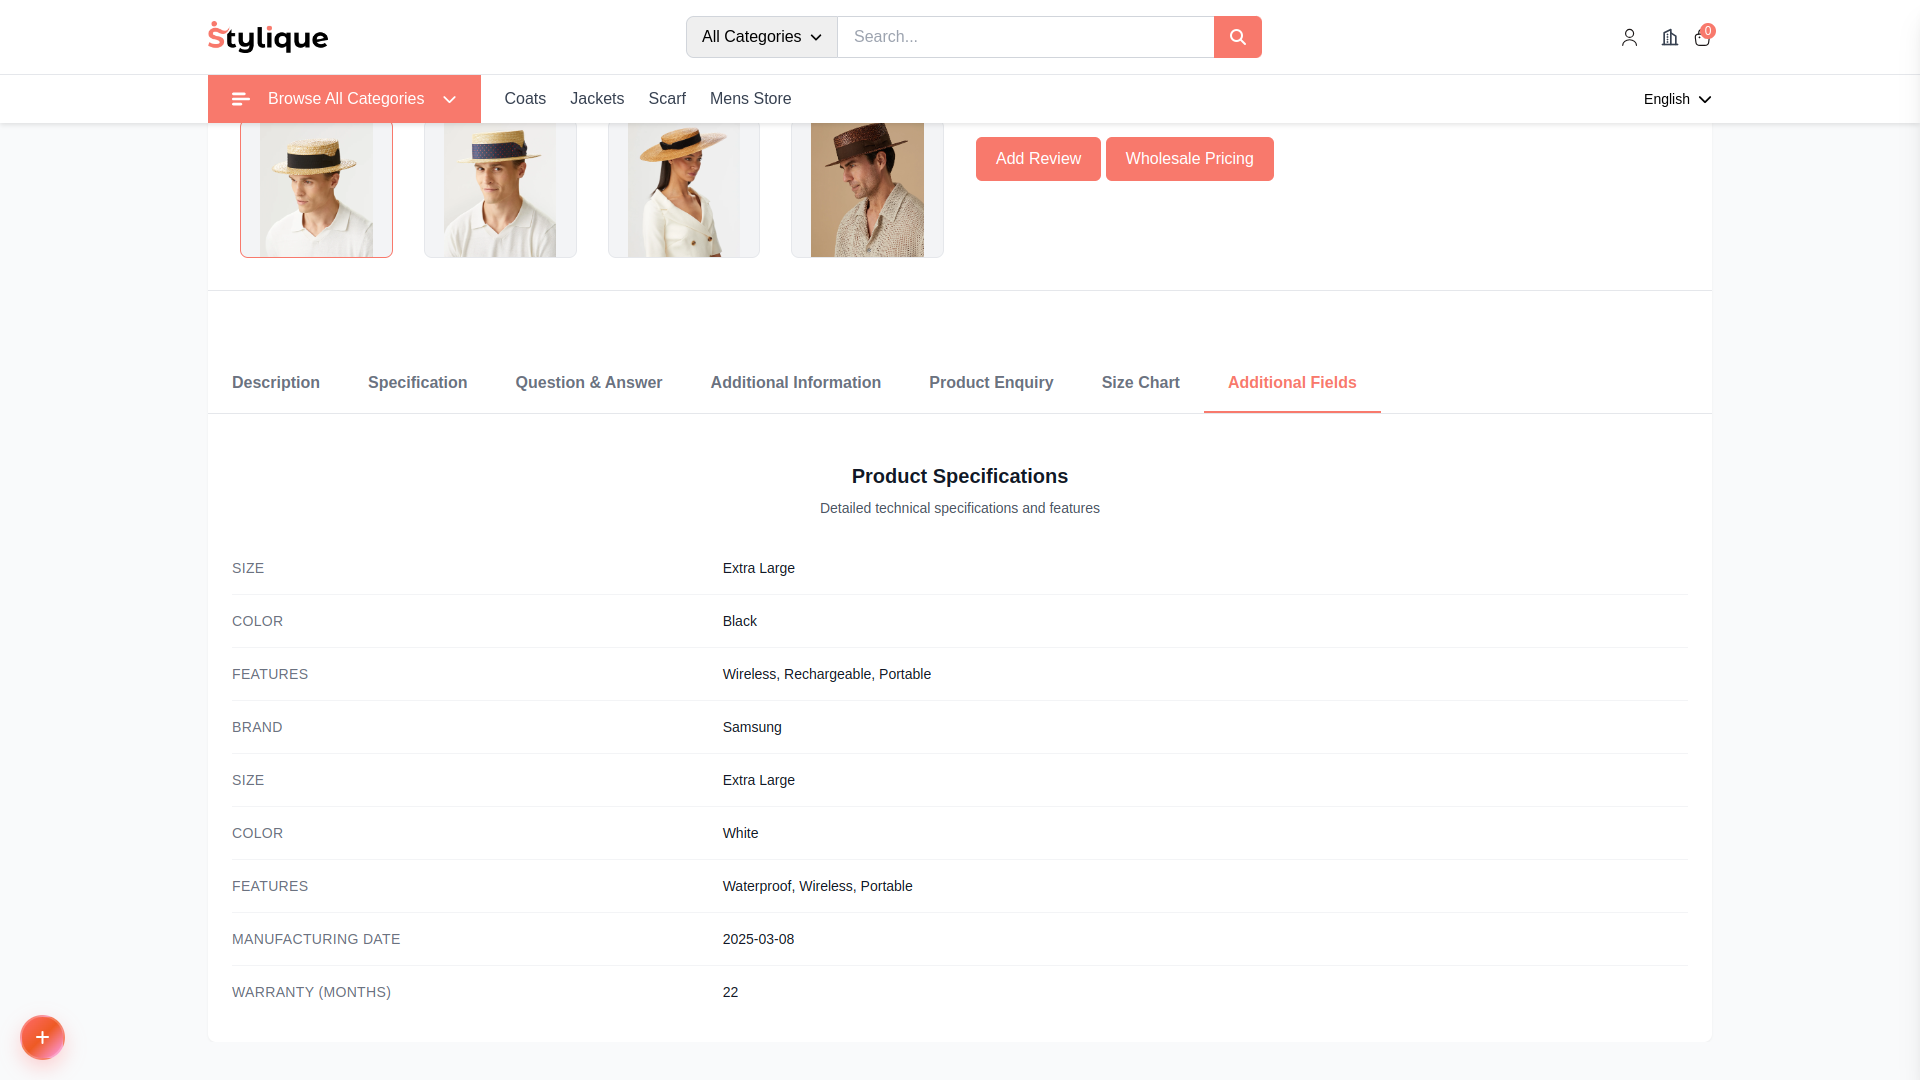
Task: Click 'Waterproof, Wireless, Portable' features value
Action: coord(818,886)
